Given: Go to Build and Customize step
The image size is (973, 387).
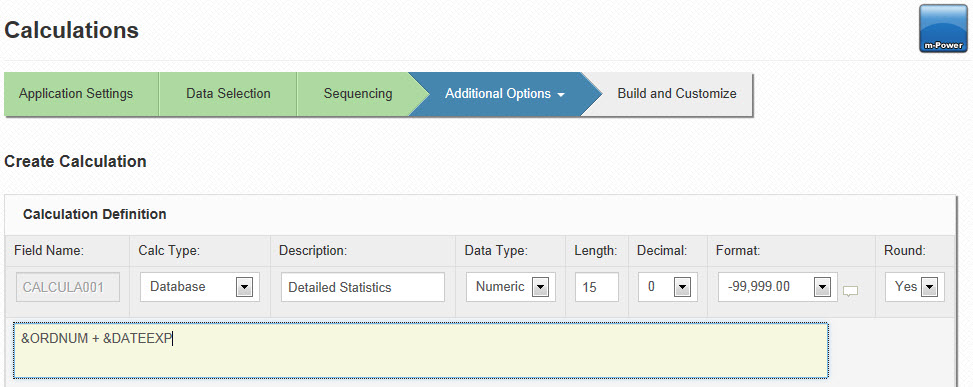Looking at the screenshot, I should pyautogui.click(x=676, y=94).
